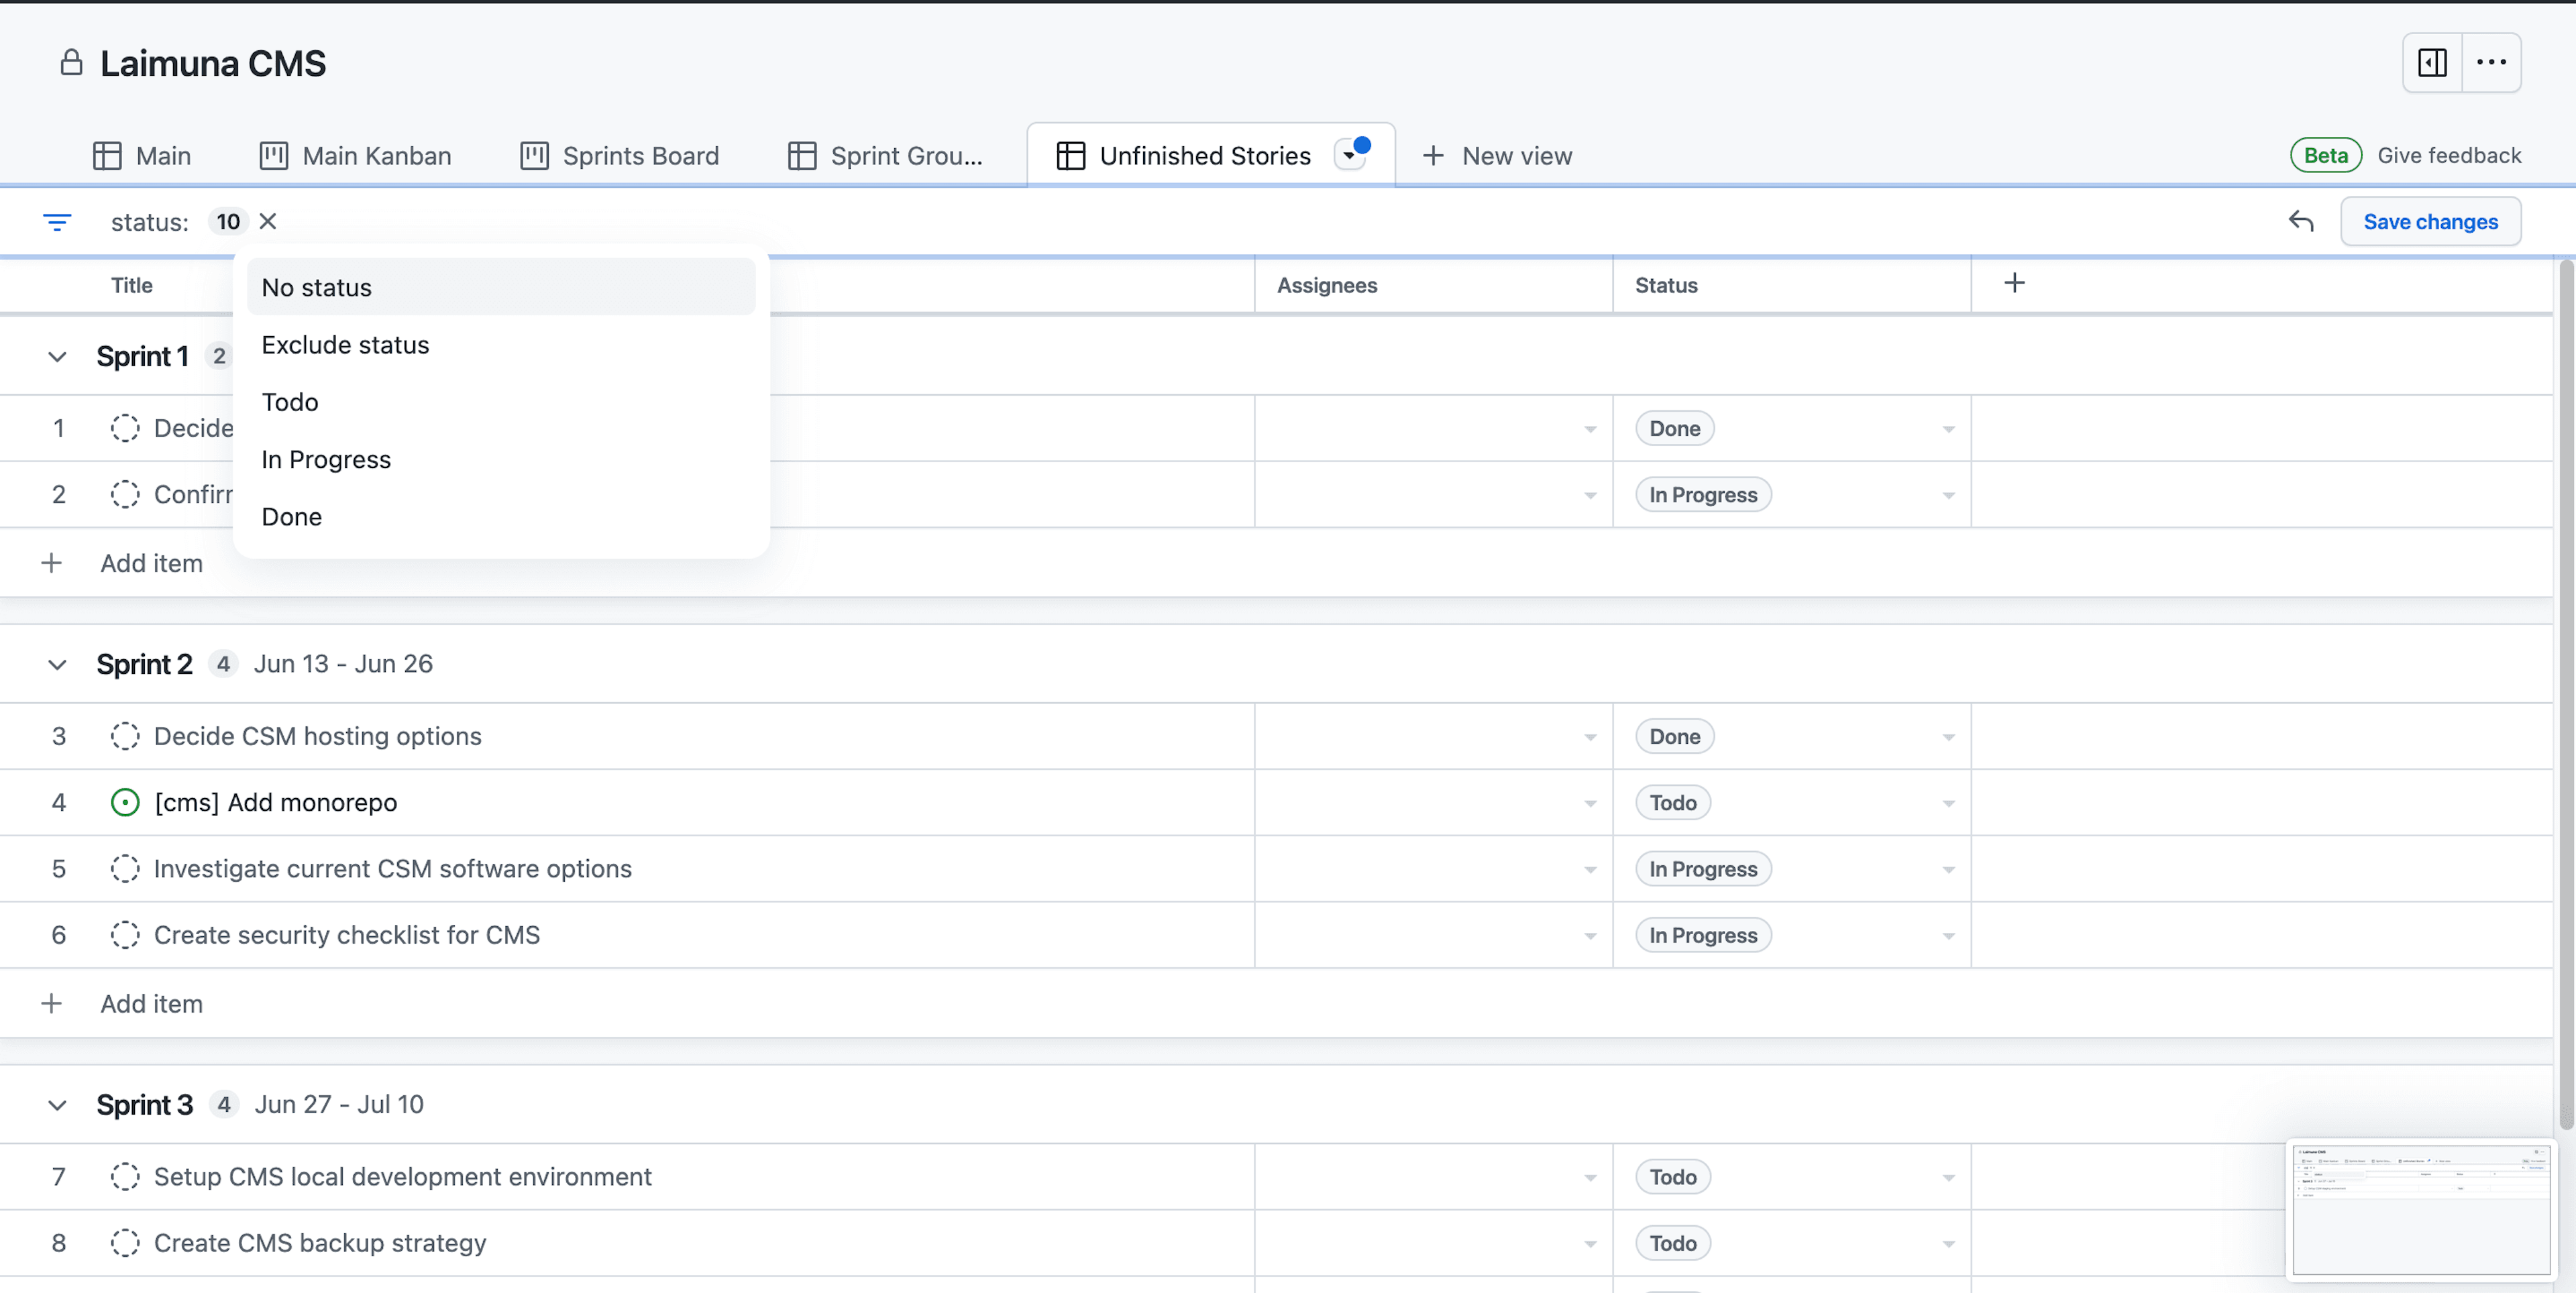Image resolution: width=2576 pixels, height=1293 pixels.
Task: Open assignees dropdown for Create CMS backup strategy
Action: tap(1590, 1244)
